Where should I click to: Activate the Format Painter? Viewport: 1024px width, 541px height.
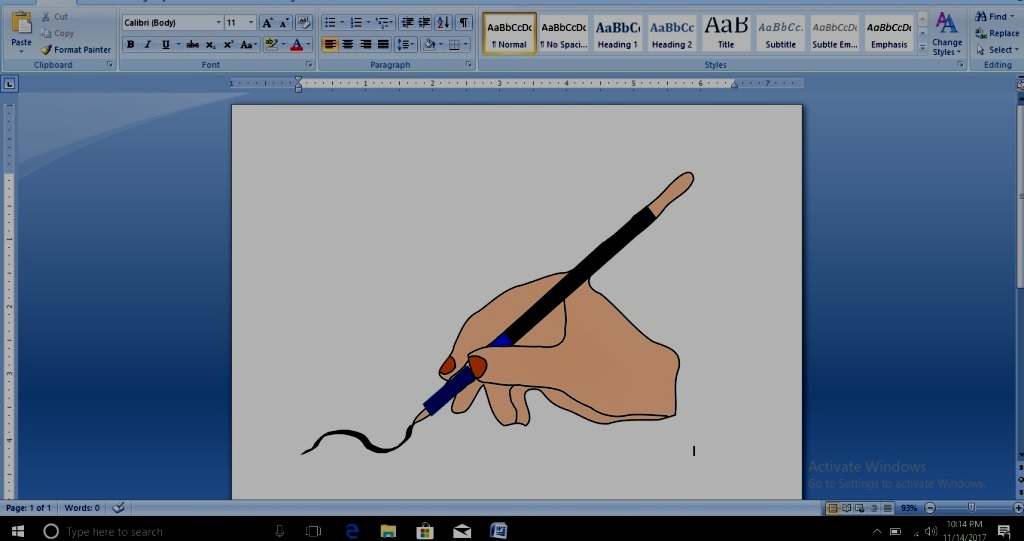[76, 50]
